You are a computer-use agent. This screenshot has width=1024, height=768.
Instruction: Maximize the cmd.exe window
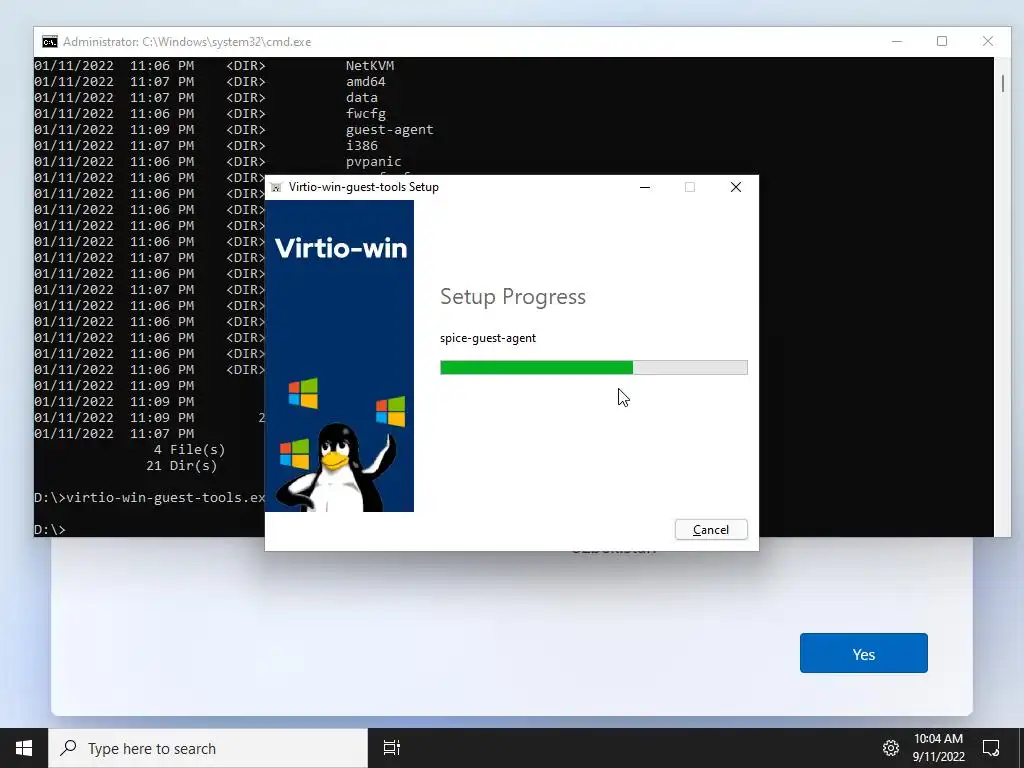point(942,41)
